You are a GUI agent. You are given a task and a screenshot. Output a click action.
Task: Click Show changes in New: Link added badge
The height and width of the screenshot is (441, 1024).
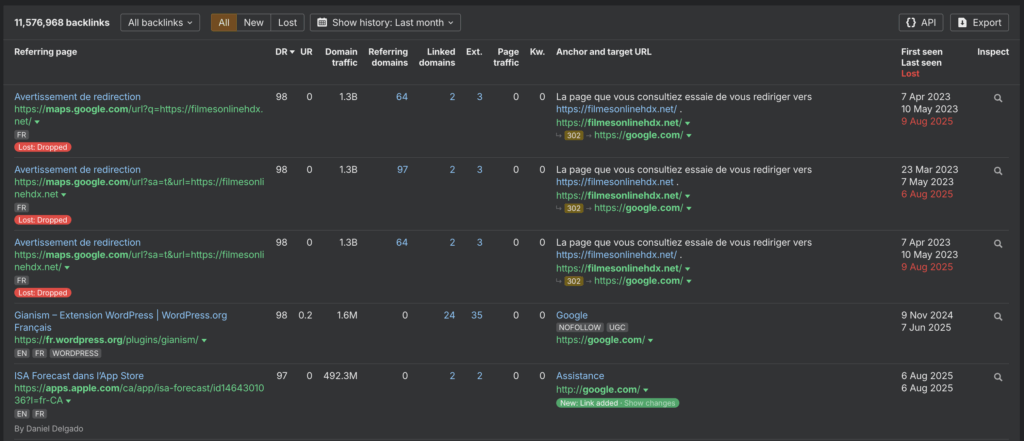651,403
